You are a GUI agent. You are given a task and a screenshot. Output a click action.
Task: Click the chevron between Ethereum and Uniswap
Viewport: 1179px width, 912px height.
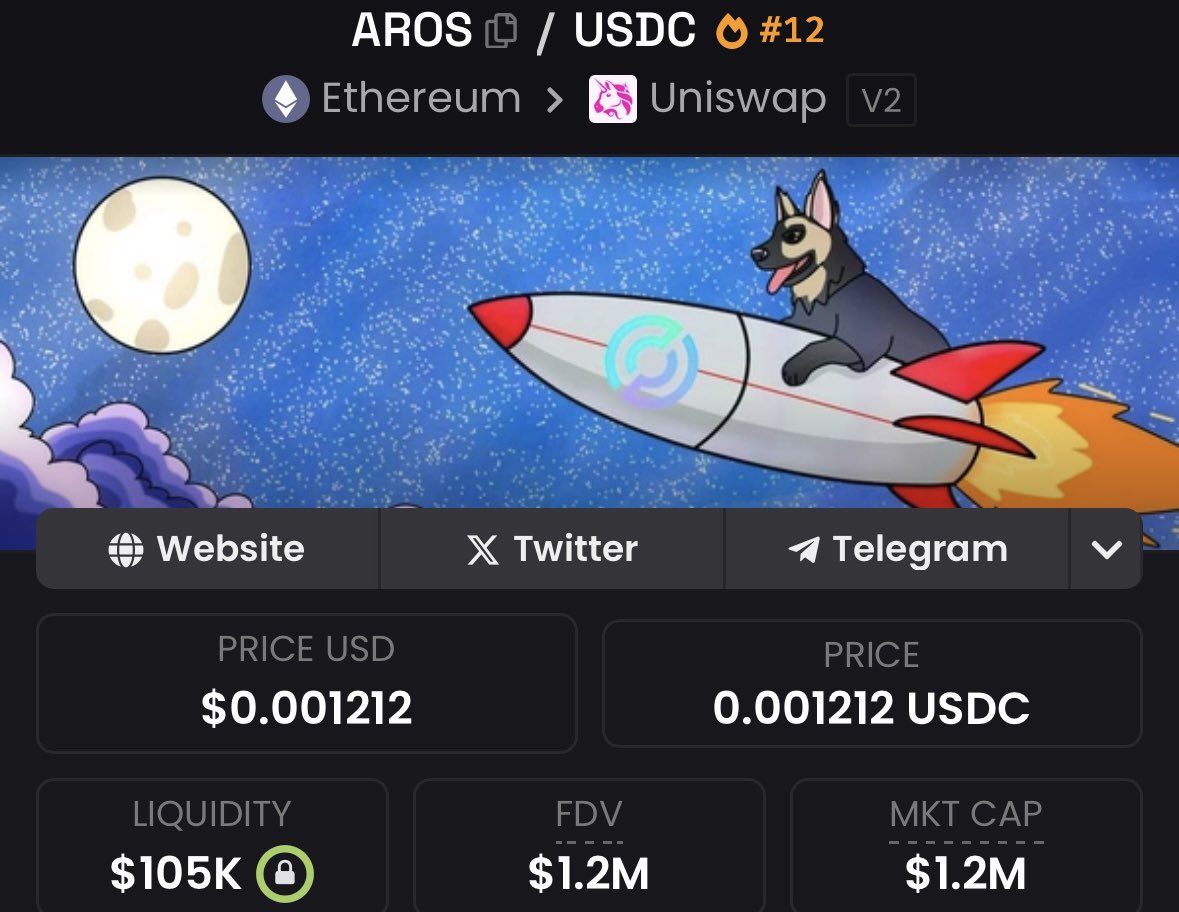click(554, 100)
